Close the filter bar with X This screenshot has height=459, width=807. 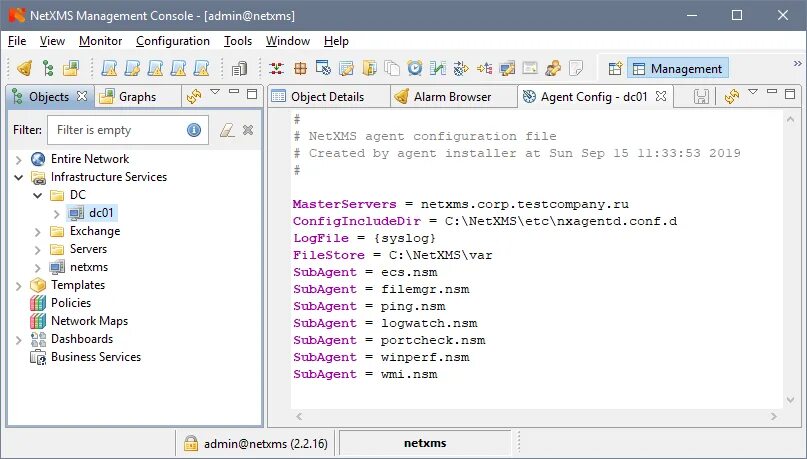248,130
